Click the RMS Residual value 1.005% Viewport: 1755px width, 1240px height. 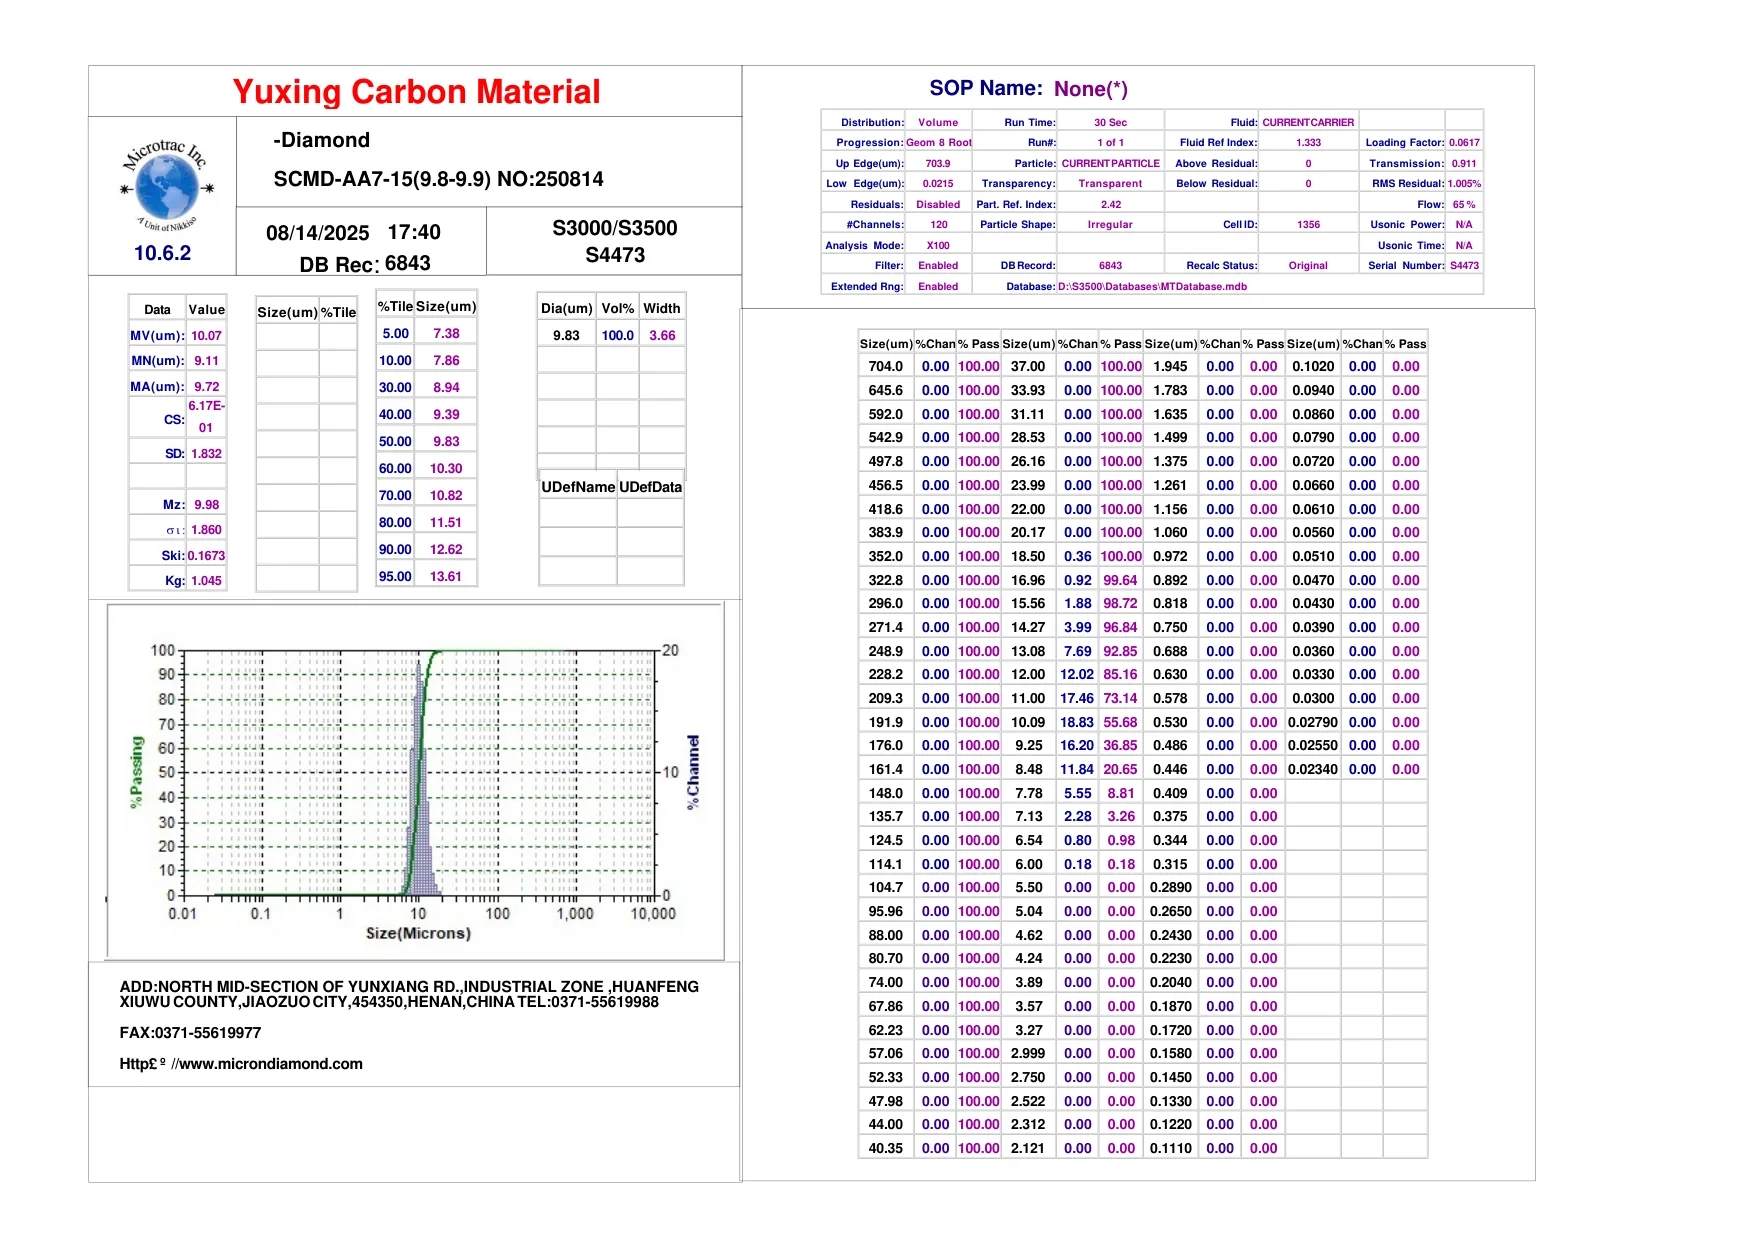pos(1464,184)
